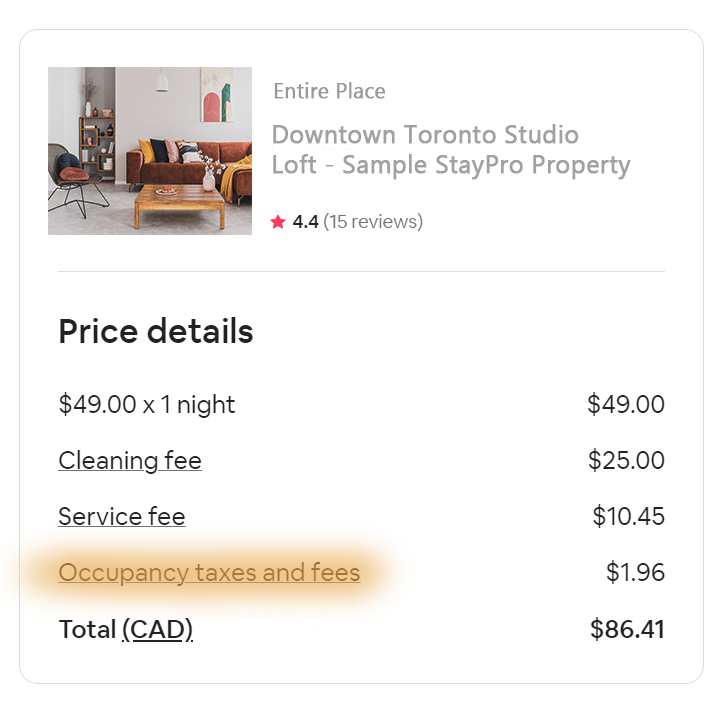Viewport: 718px width, 711px height.
Task: Click the $49.00 nightly subtotal amount
Action: 626,404
